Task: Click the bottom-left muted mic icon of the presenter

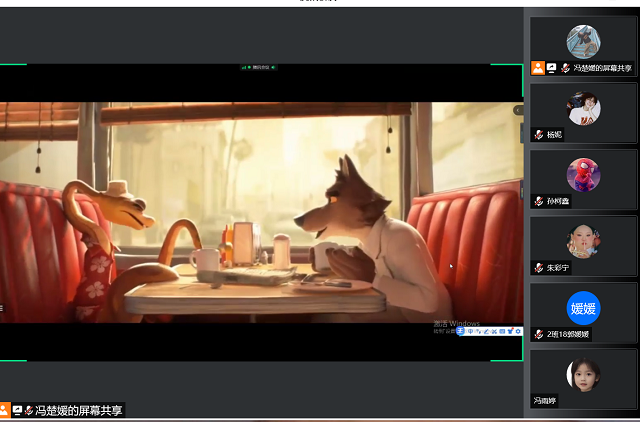Action: [29, 410]
